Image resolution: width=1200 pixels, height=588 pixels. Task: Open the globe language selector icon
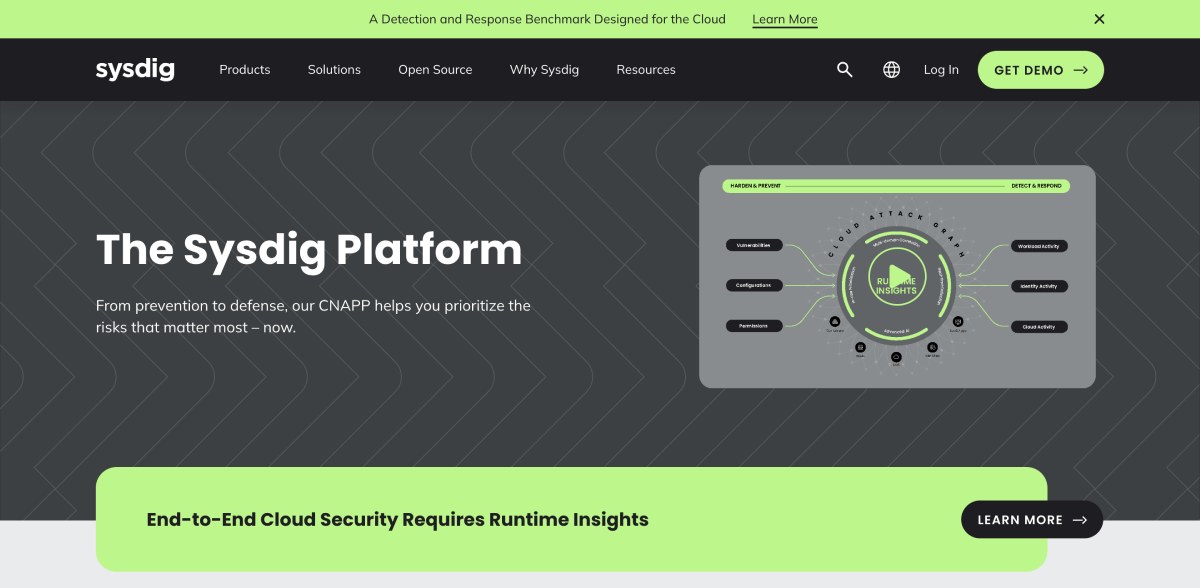coord(891,69)
